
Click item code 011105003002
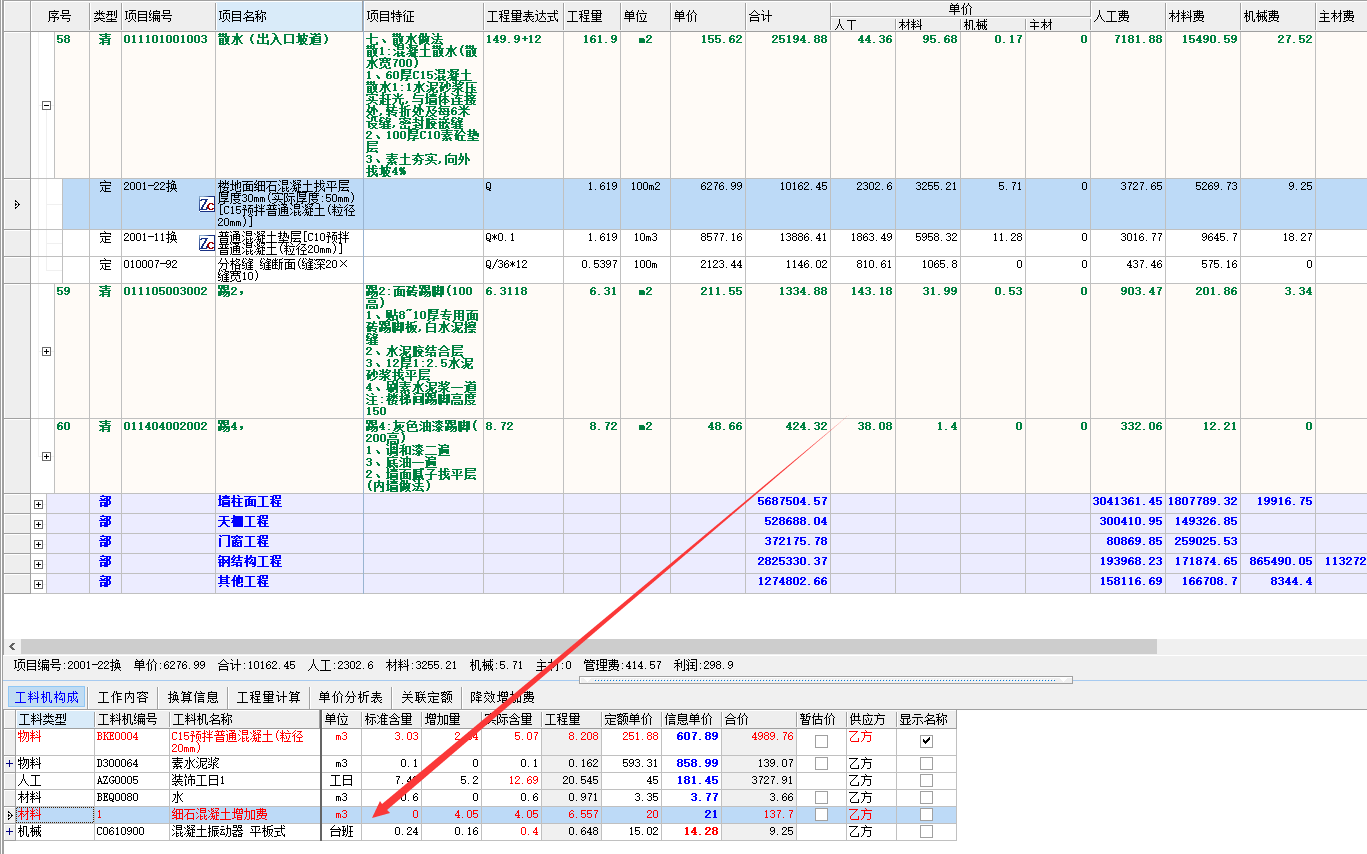[166, 291]
